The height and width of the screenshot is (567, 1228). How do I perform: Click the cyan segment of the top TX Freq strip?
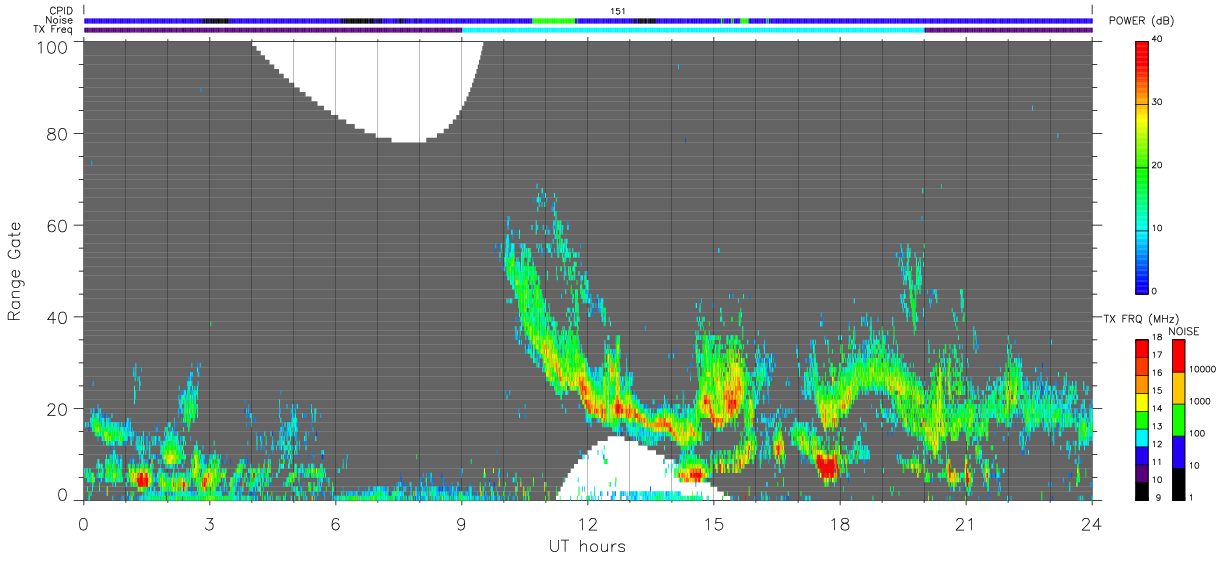(x=693, y=30)
